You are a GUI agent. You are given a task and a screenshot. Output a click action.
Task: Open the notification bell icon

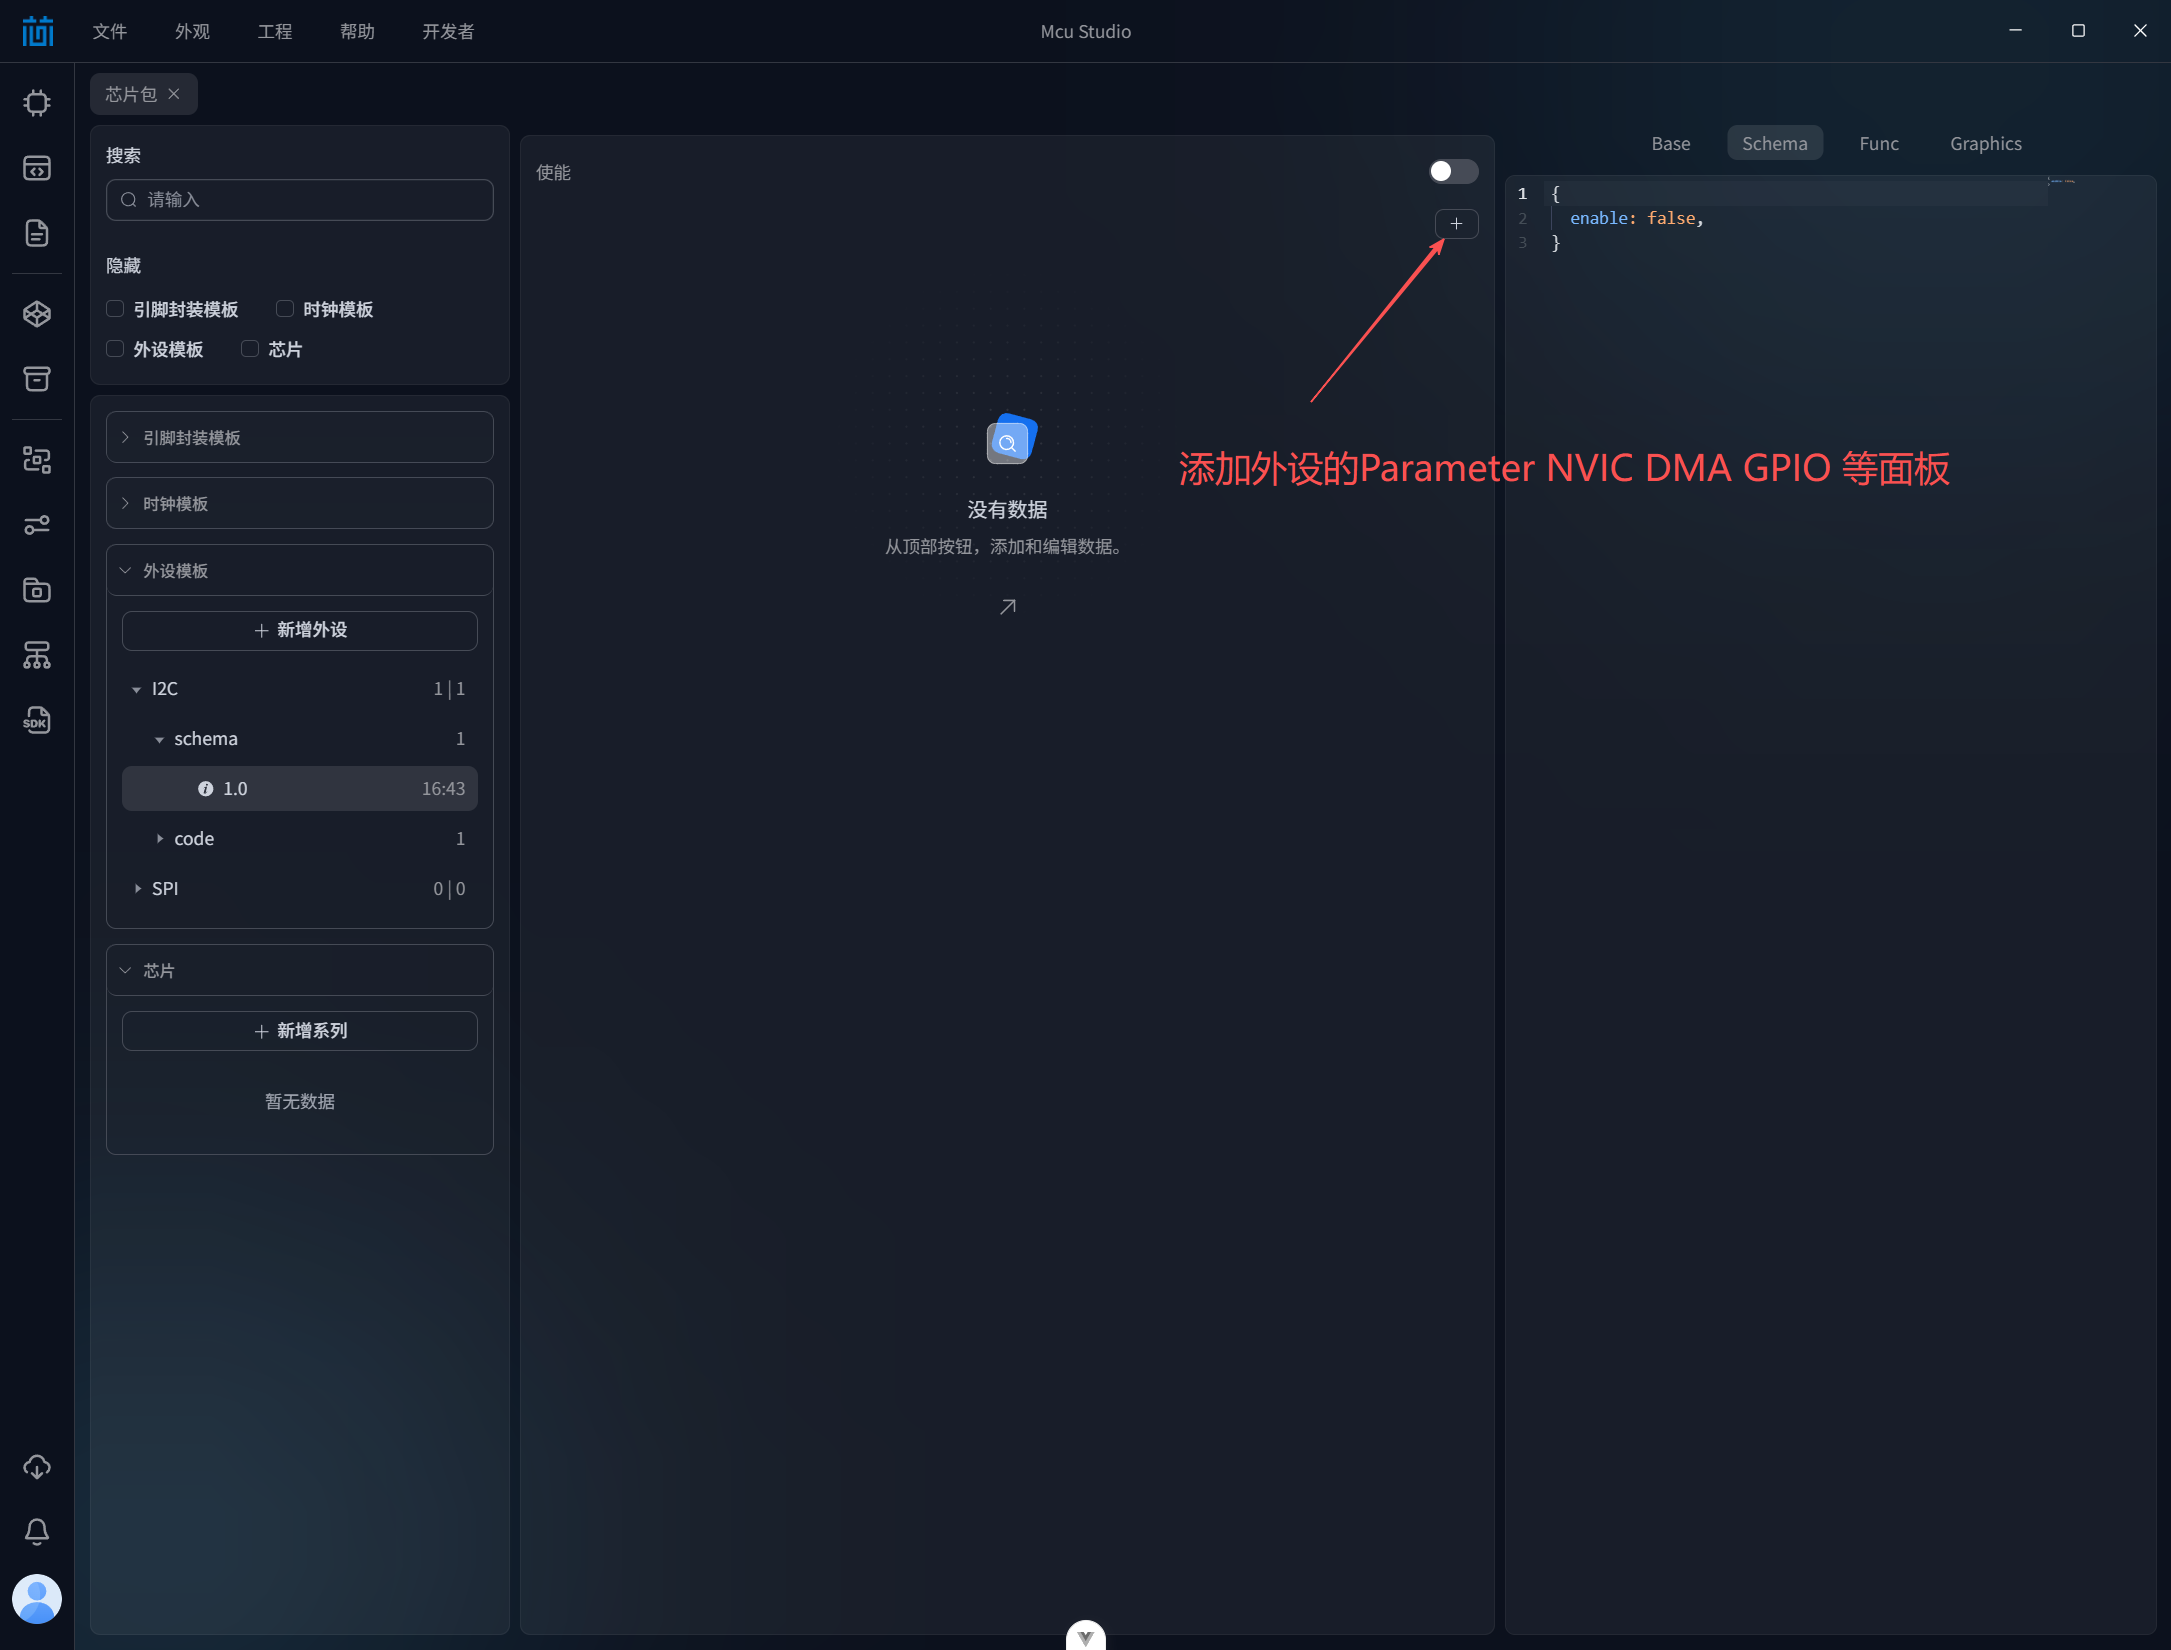pos(37,1531)
